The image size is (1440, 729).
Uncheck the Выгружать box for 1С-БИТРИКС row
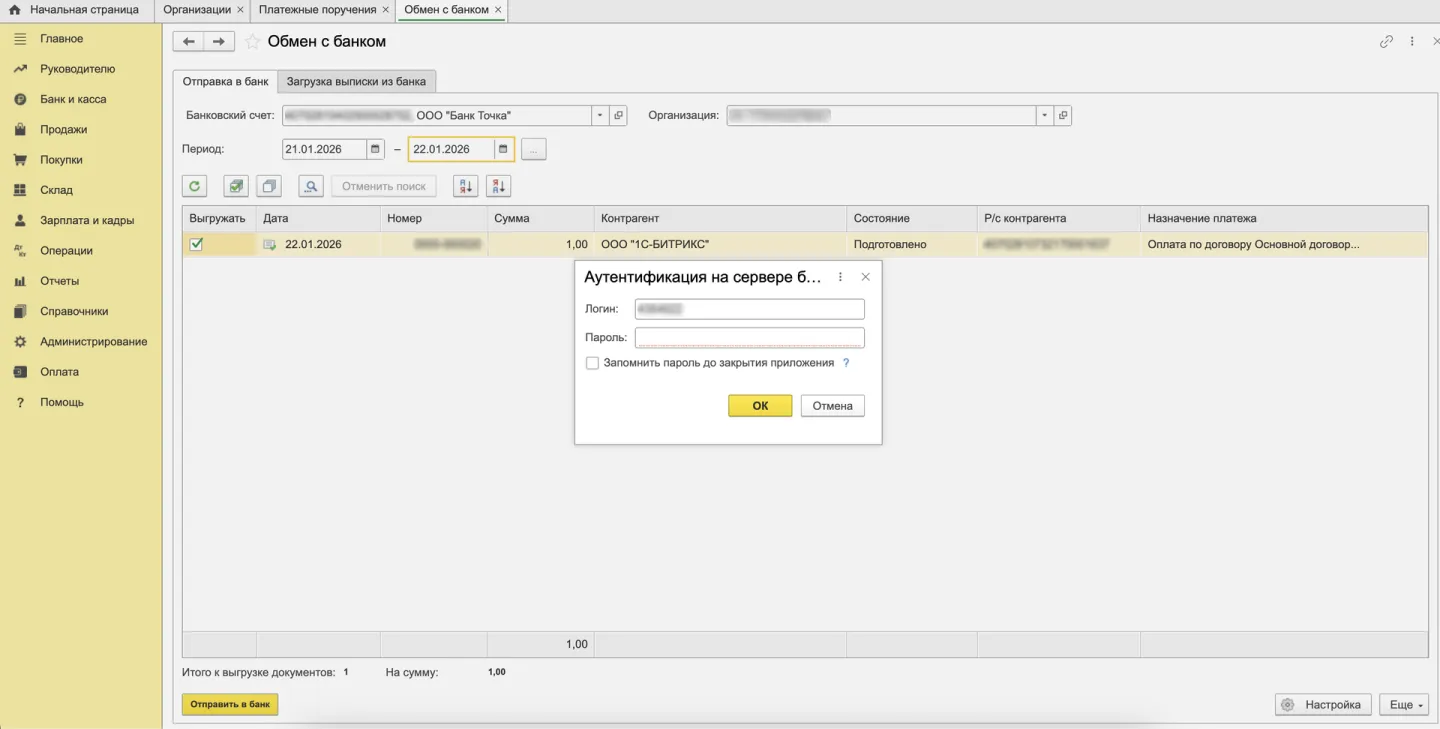tap(196, 244)
